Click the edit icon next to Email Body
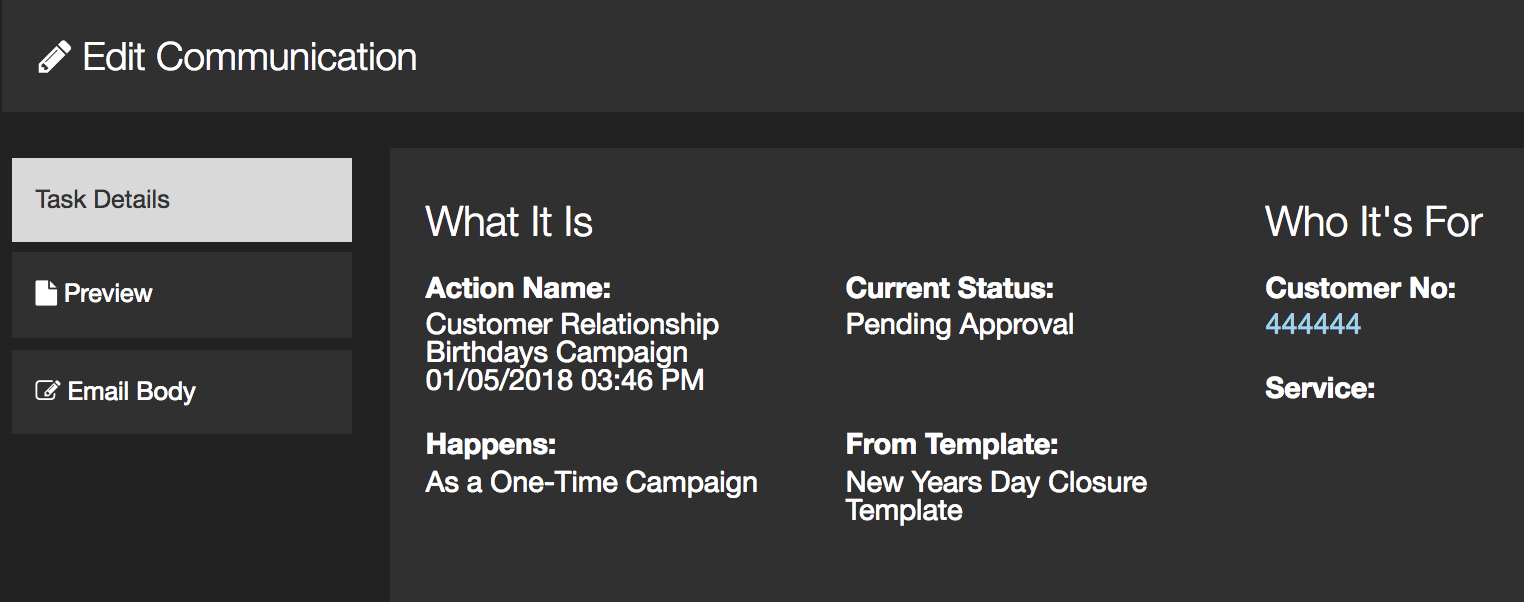The width and height of the screenshot is (1524, 602). coord(47,391)
